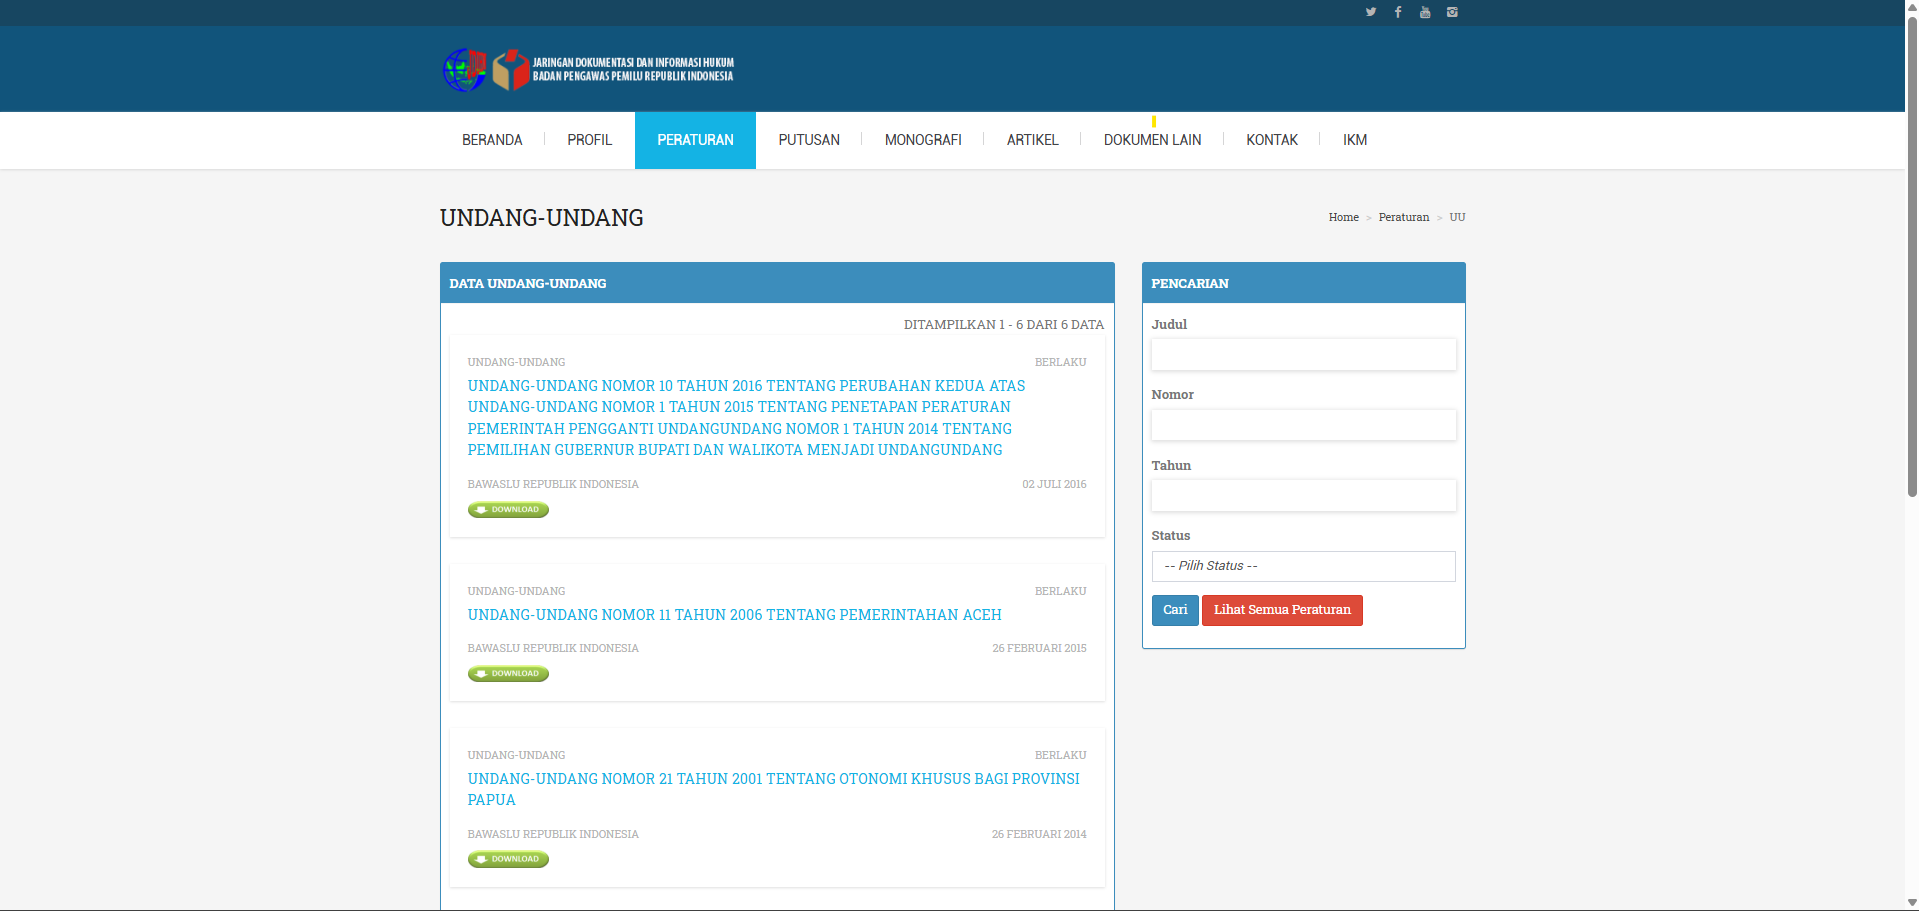
Task: Click the Home breadcrumb link
Action: tap(1343, 217)
